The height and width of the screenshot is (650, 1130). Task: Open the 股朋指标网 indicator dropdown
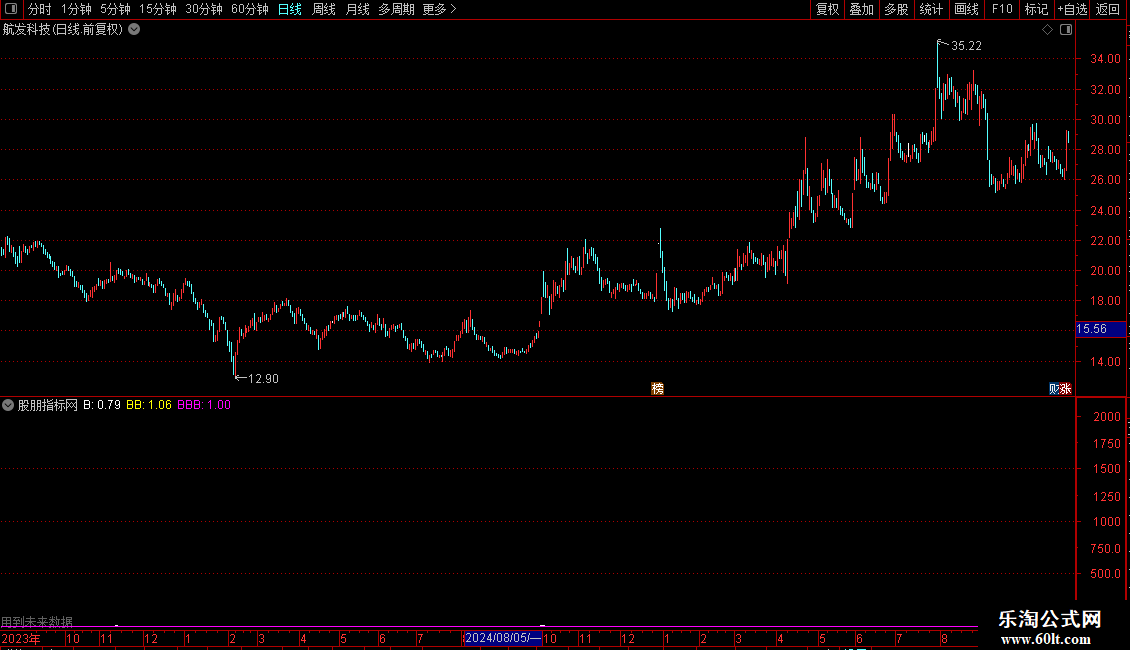[x=8, y=405]
